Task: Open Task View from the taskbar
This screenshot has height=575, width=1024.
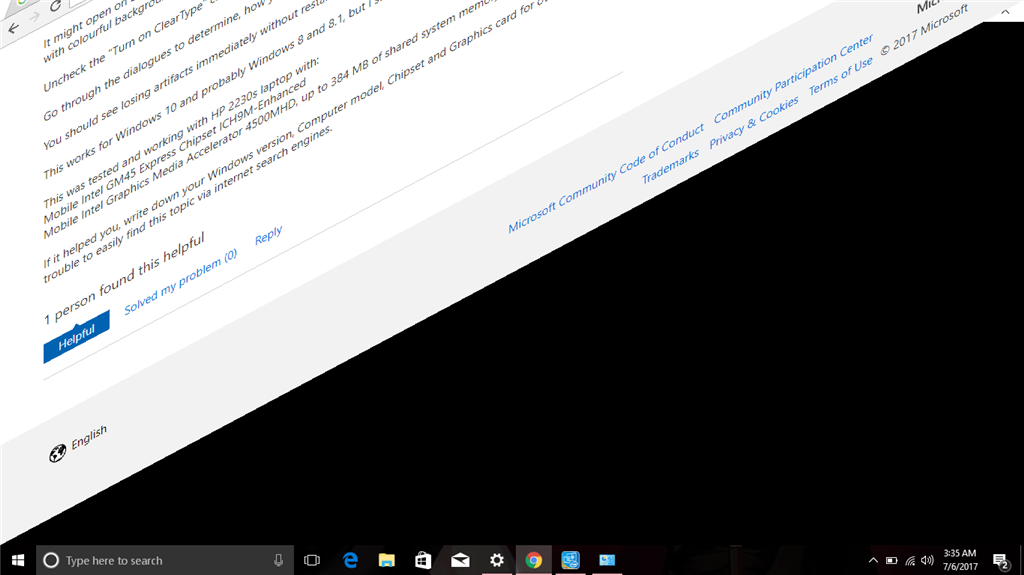Action: point(312,560)
